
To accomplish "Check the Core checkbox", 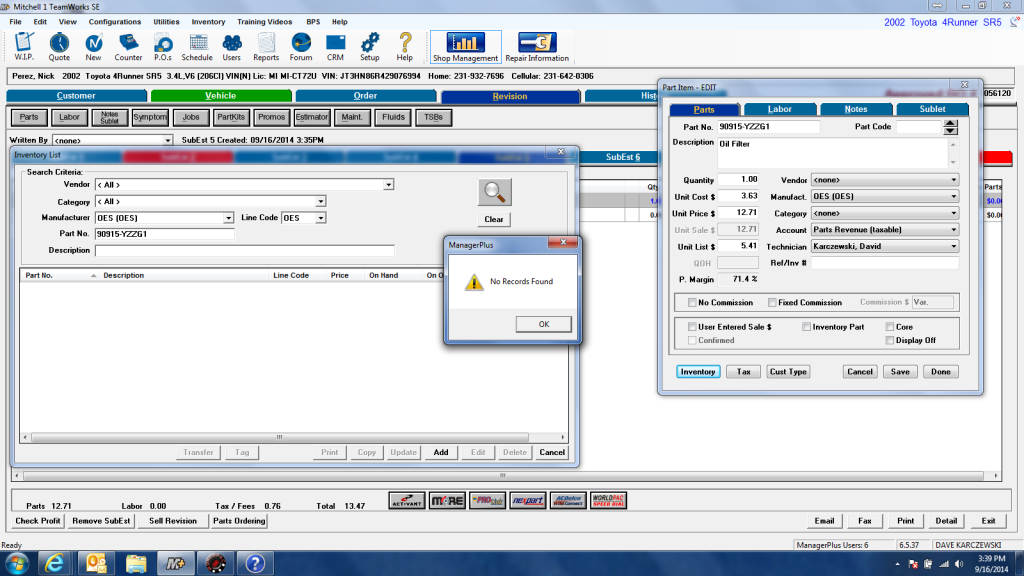I will click(889, 327).
